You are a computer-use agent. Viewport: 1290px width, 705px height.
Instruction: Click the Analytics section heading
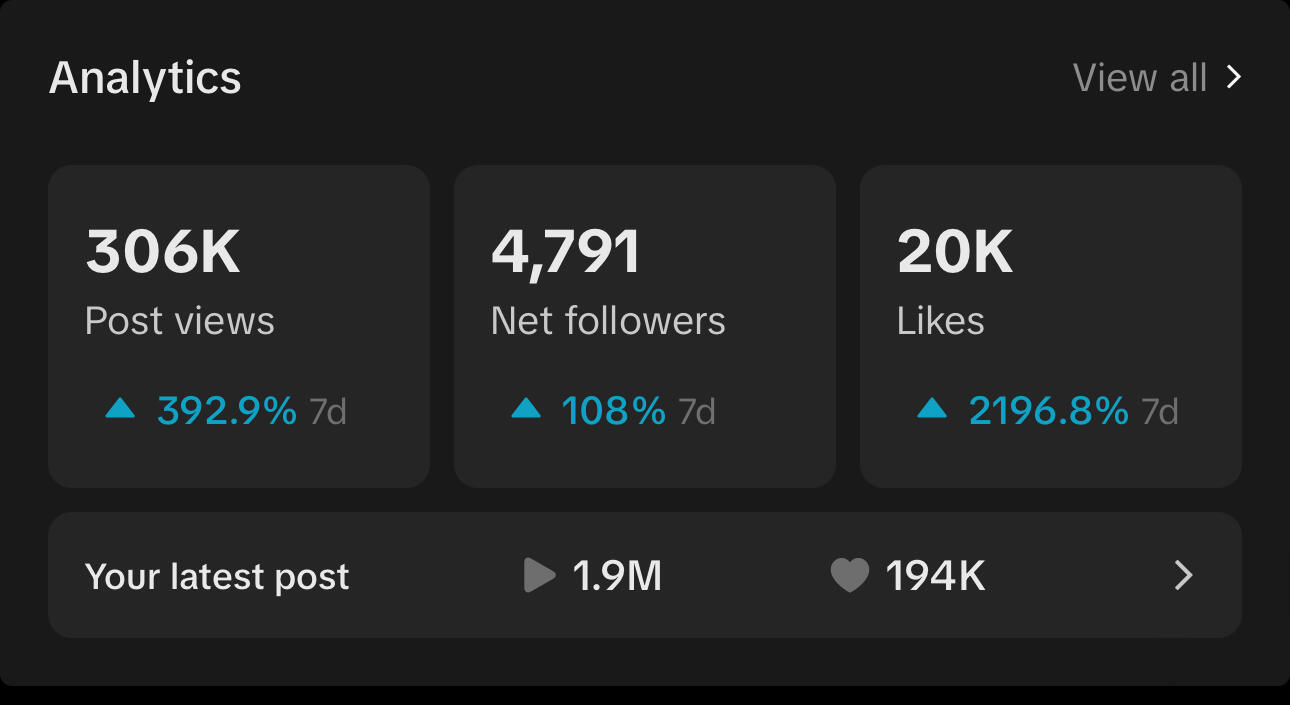pyautogui.click(x=145, y=78)
